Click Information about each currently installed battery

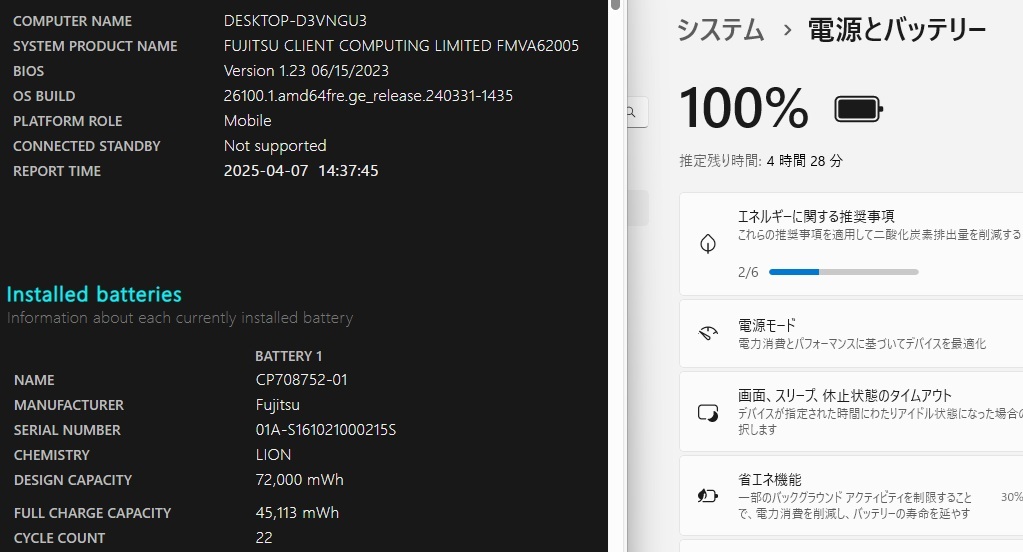pos(179,318)
